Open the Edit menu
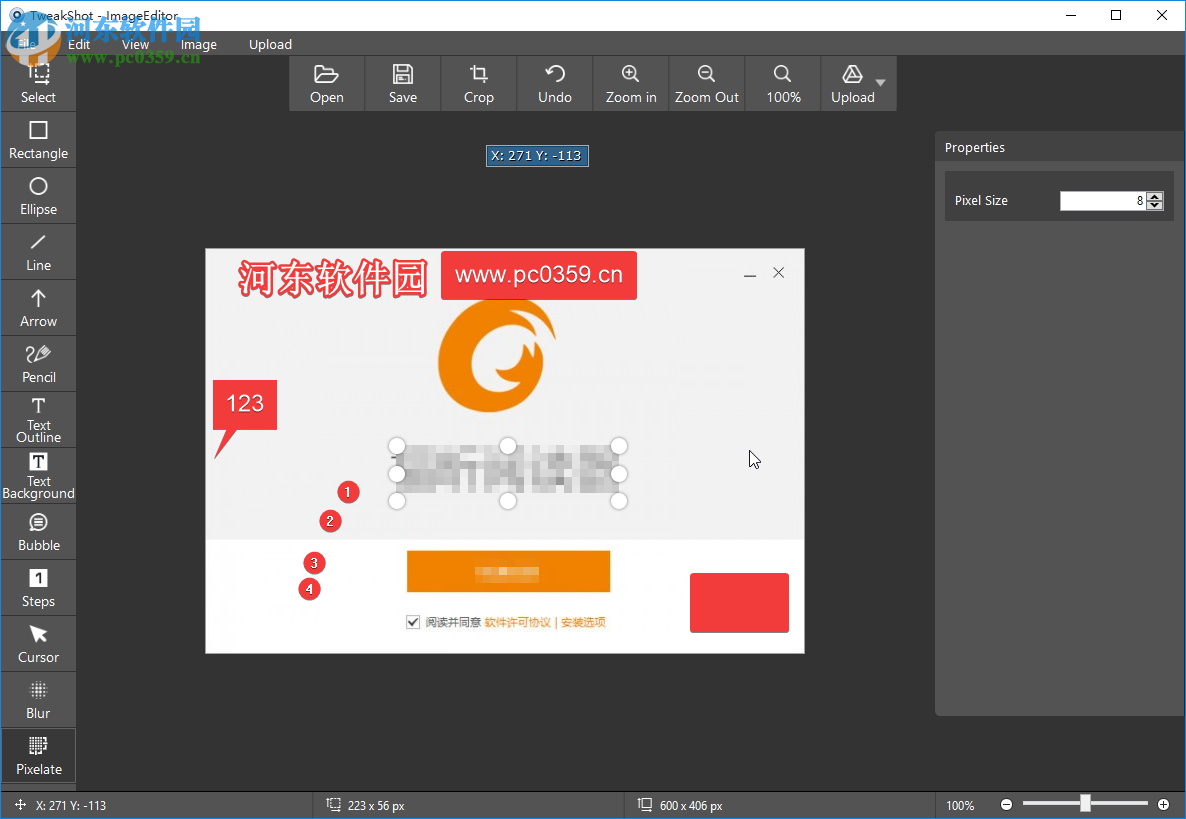 [78, 44]
